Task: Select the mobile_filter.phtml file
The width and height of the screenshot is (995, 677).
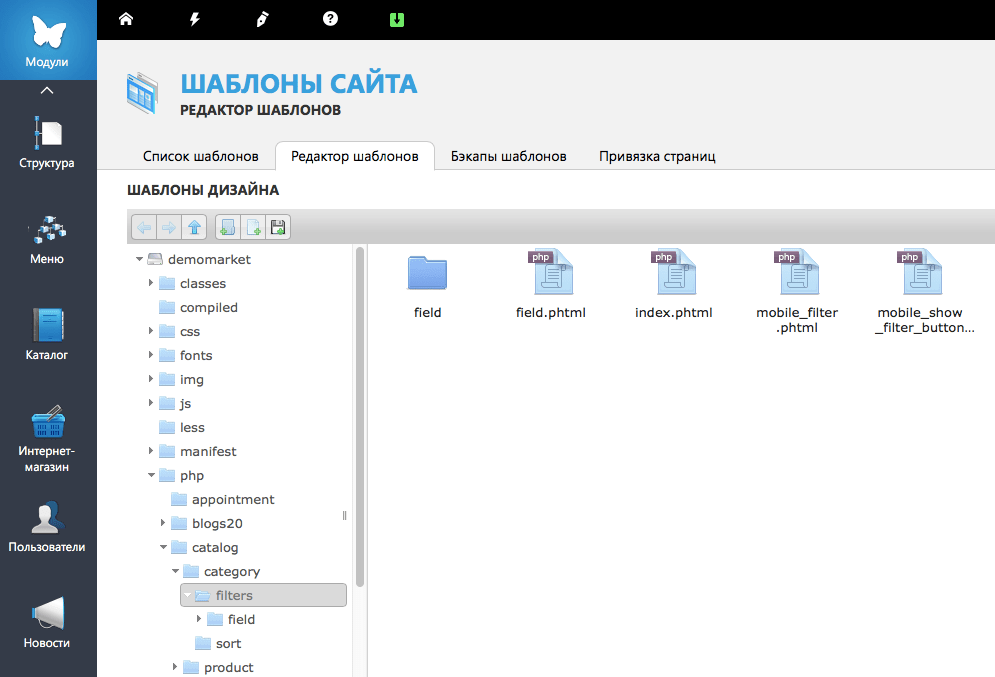Action: pos(797,292)
